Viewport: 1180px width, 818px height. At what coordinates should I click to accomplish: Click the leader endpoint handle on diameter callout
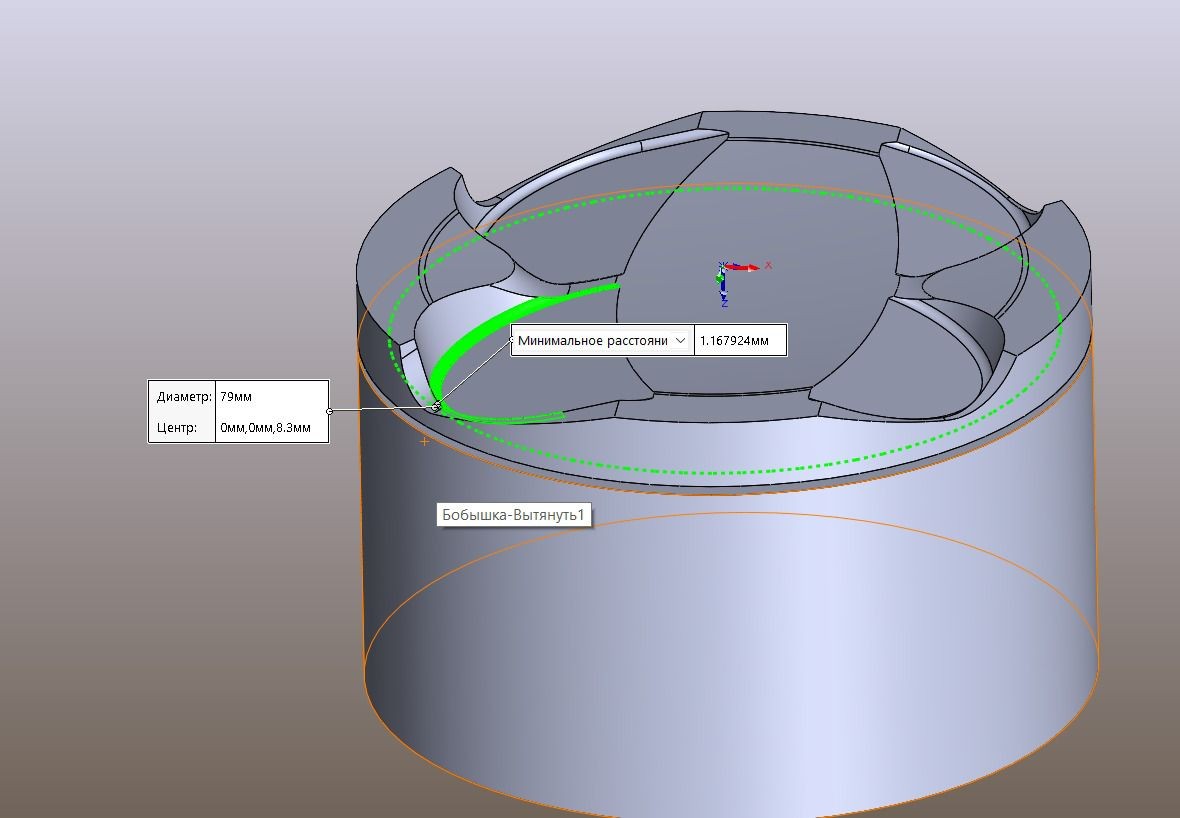point(330,410)
